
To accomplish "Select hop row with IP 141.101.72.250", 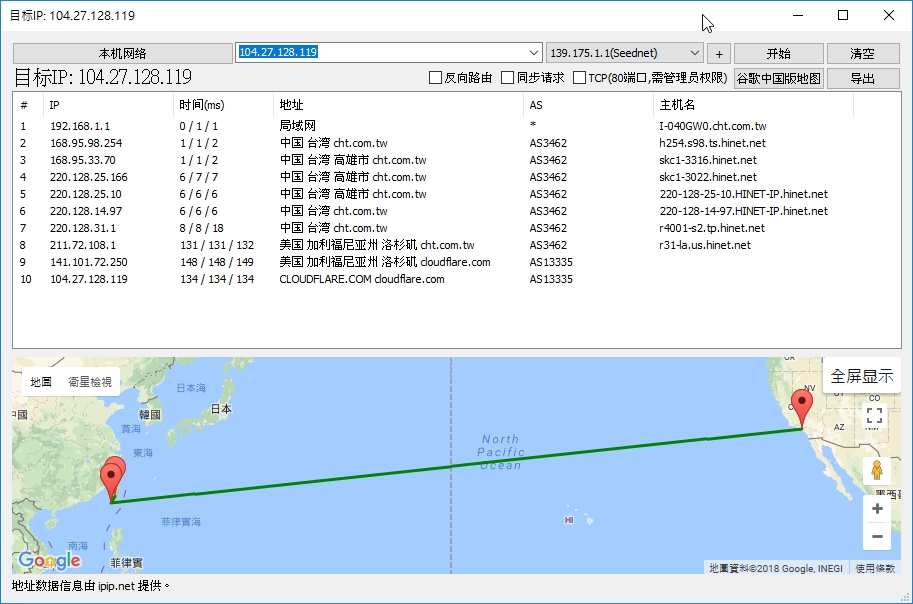I will point(456,262).
